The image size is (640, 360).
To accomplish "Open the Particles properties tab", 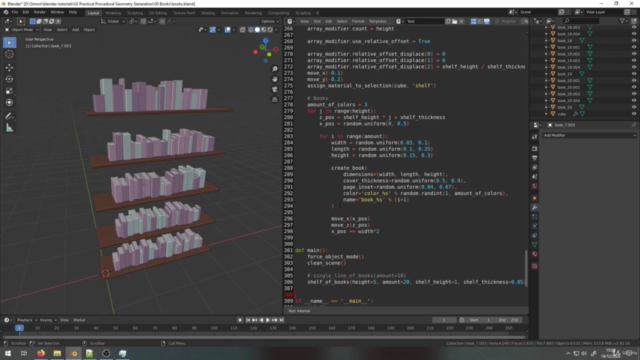I will pyautogui.click(x=535, y=217).
